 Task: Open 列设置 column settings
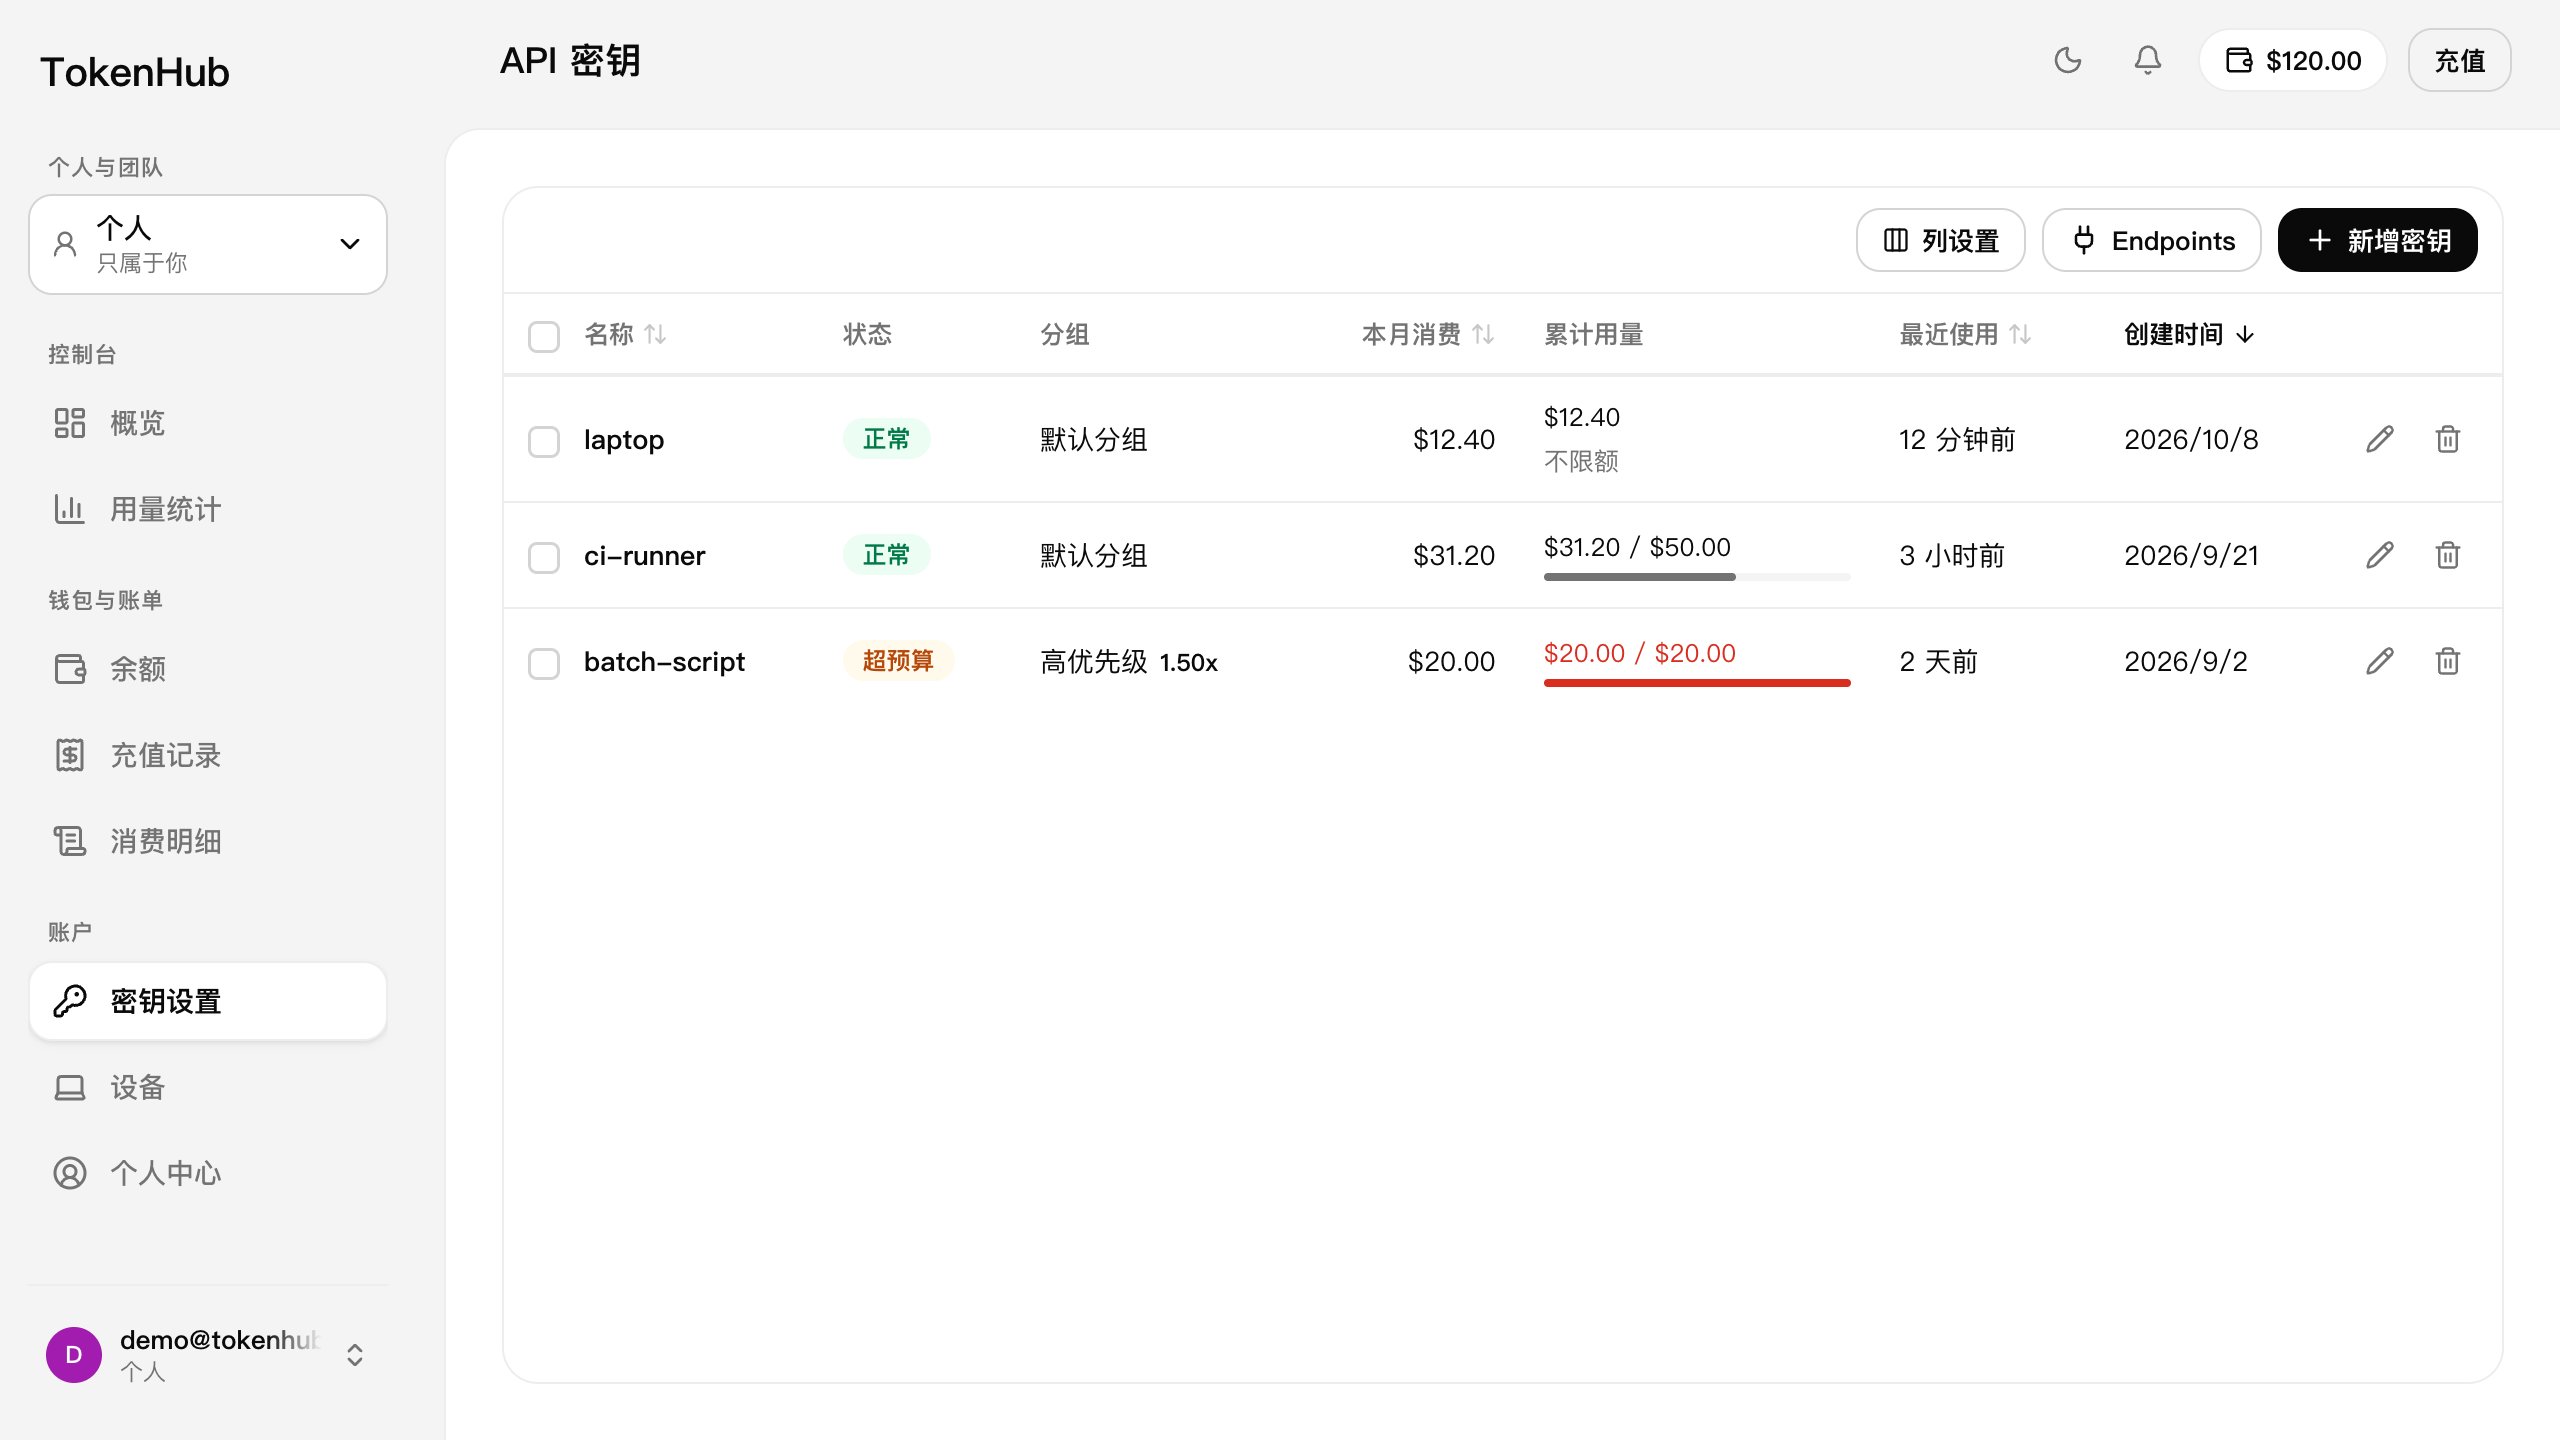coord(1940,240)
